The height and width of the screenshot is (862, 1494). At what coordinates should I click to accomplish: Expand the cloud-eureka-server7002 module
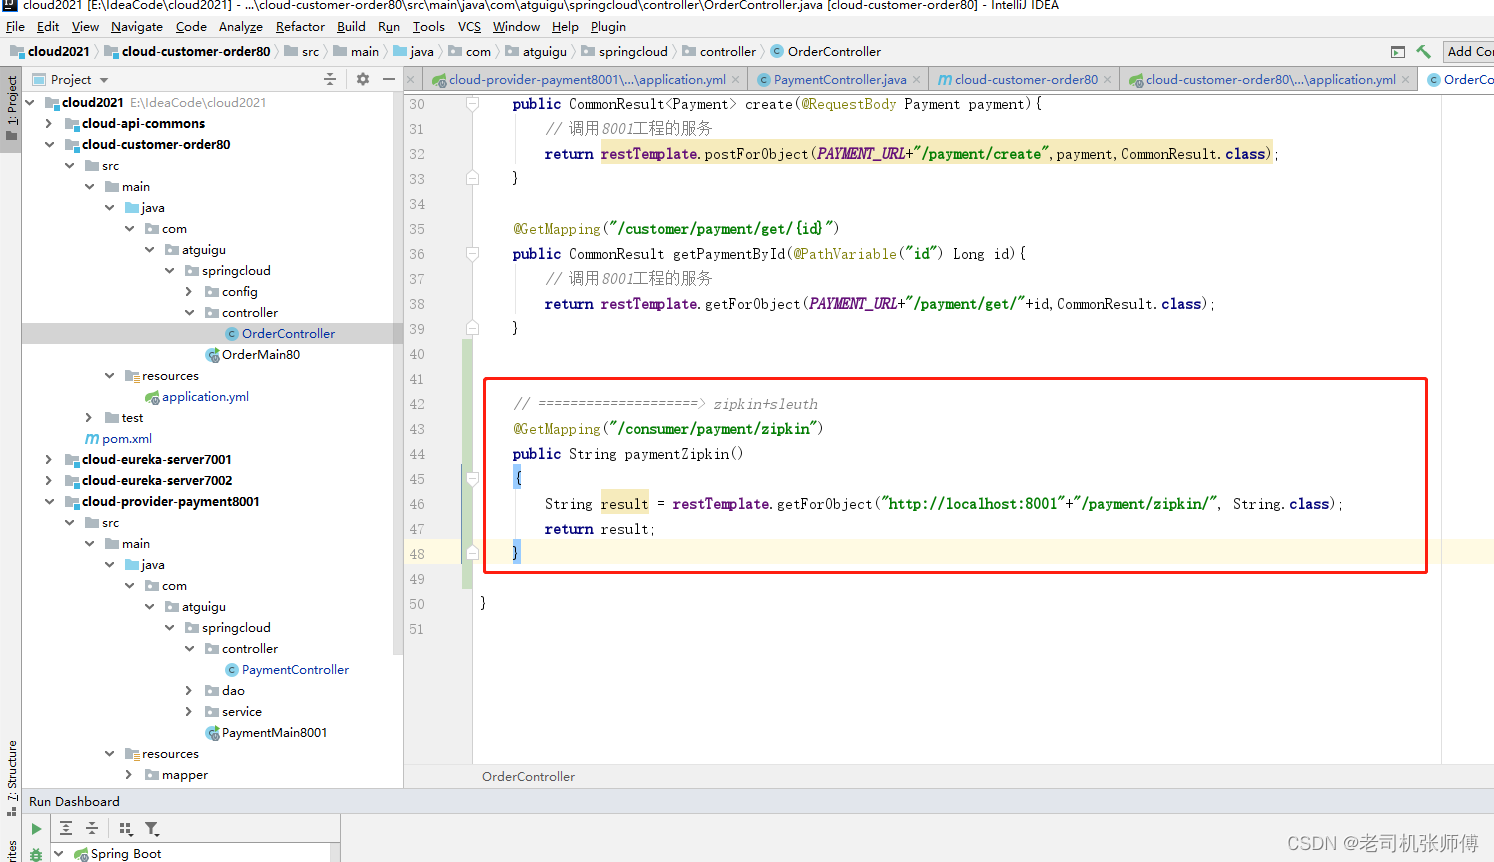tap(49, 480)
